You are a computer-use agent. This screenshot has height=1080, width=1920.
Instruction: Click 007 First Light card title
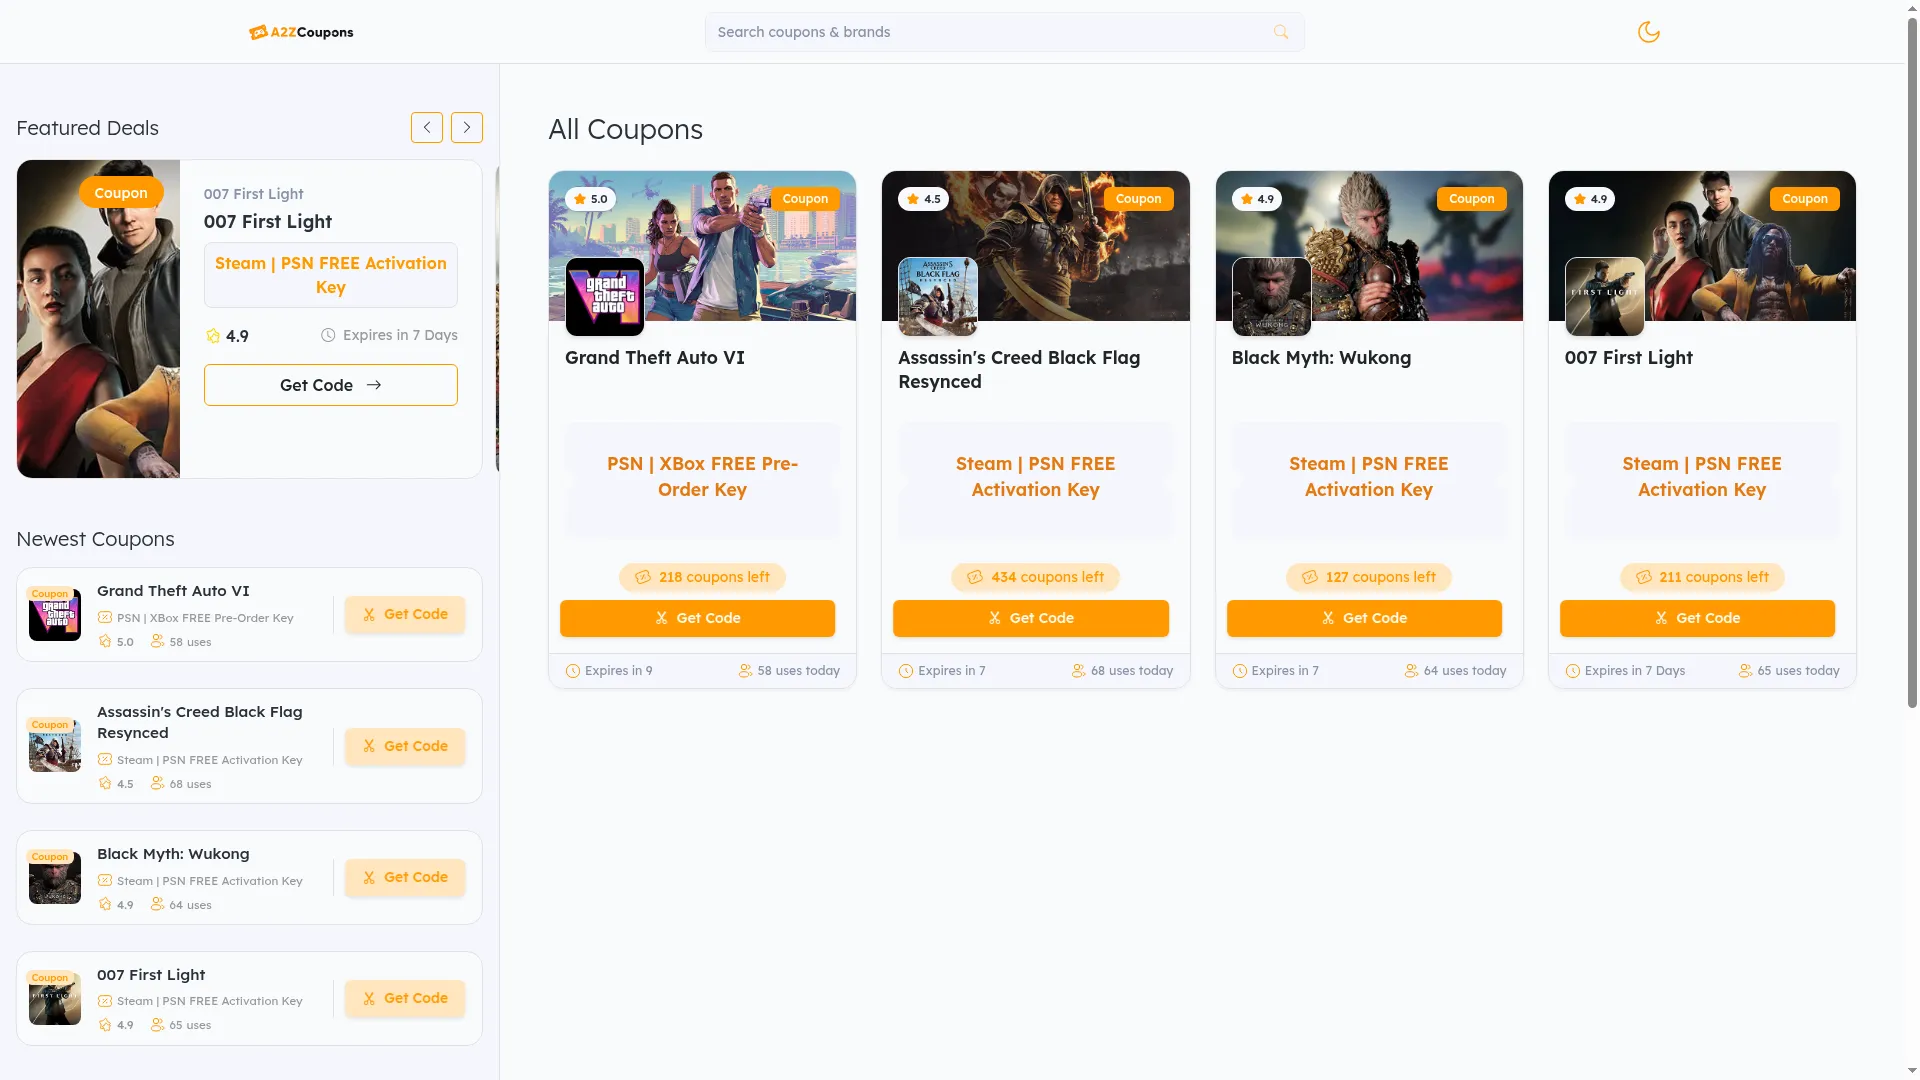click(x=1629, y=358)
